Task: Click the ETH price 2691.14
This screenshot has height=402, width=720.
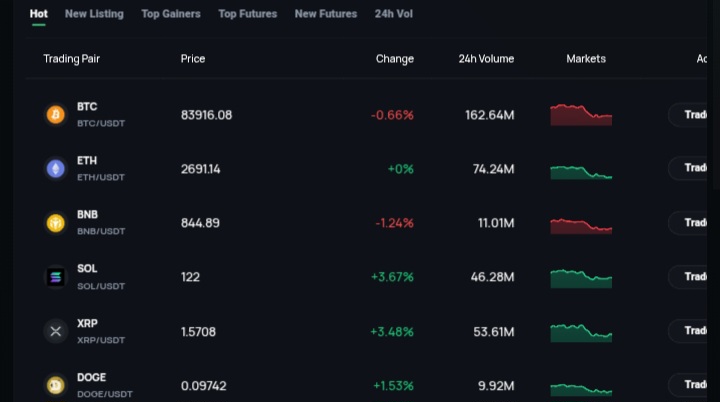Action: [x=200, y=169]
